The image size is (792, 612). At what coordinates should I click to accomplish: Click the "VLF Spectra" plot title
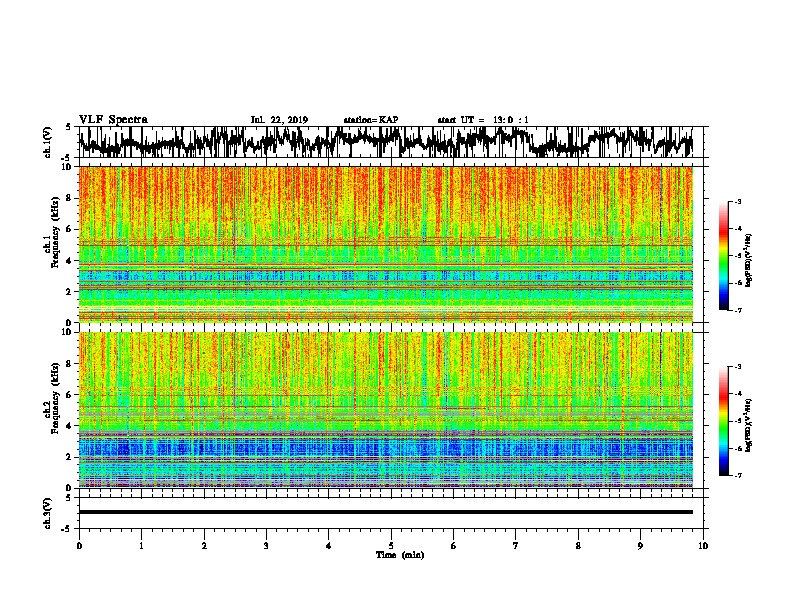[x=113, y=120]
